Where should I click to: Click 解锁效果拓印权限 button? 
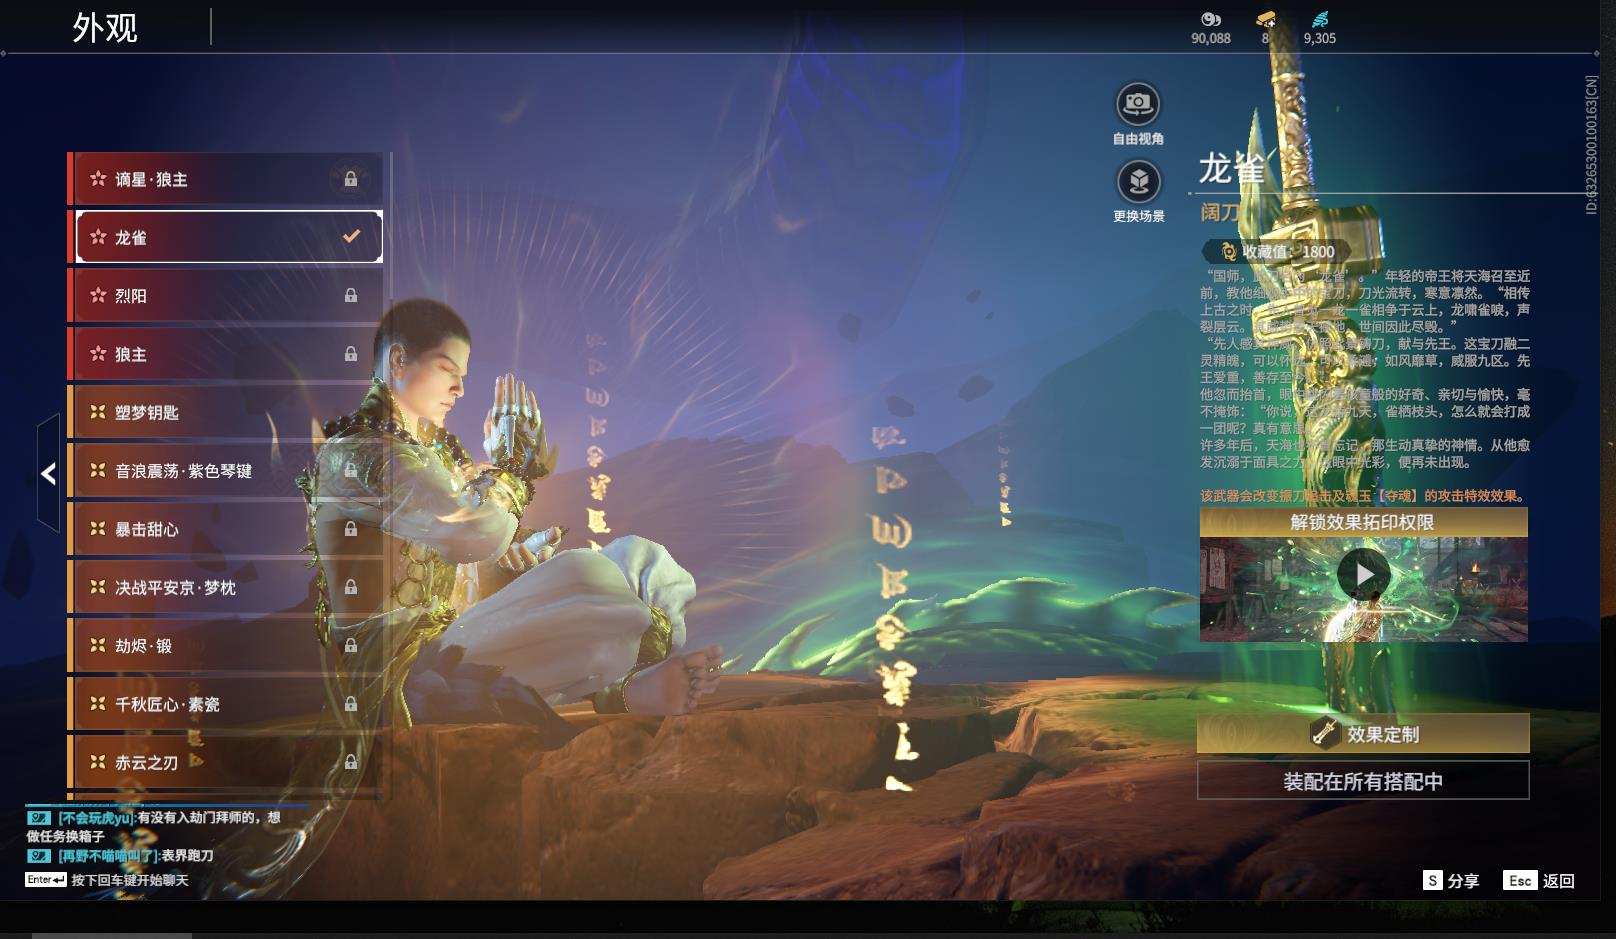(x=1363, y=522)
